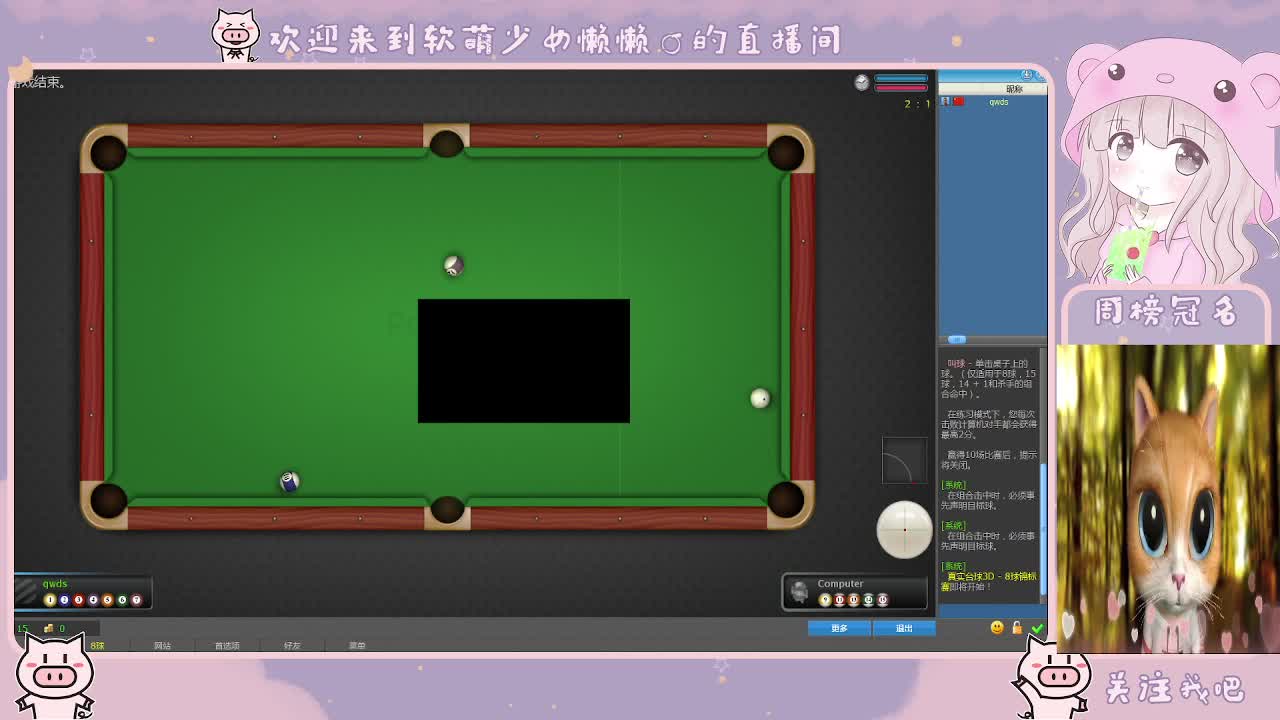Image resolution: width=1280 pixels, height=720 pixels.
Task: Select player qwds in the nickname list
Action: click(x=999, y=102)
